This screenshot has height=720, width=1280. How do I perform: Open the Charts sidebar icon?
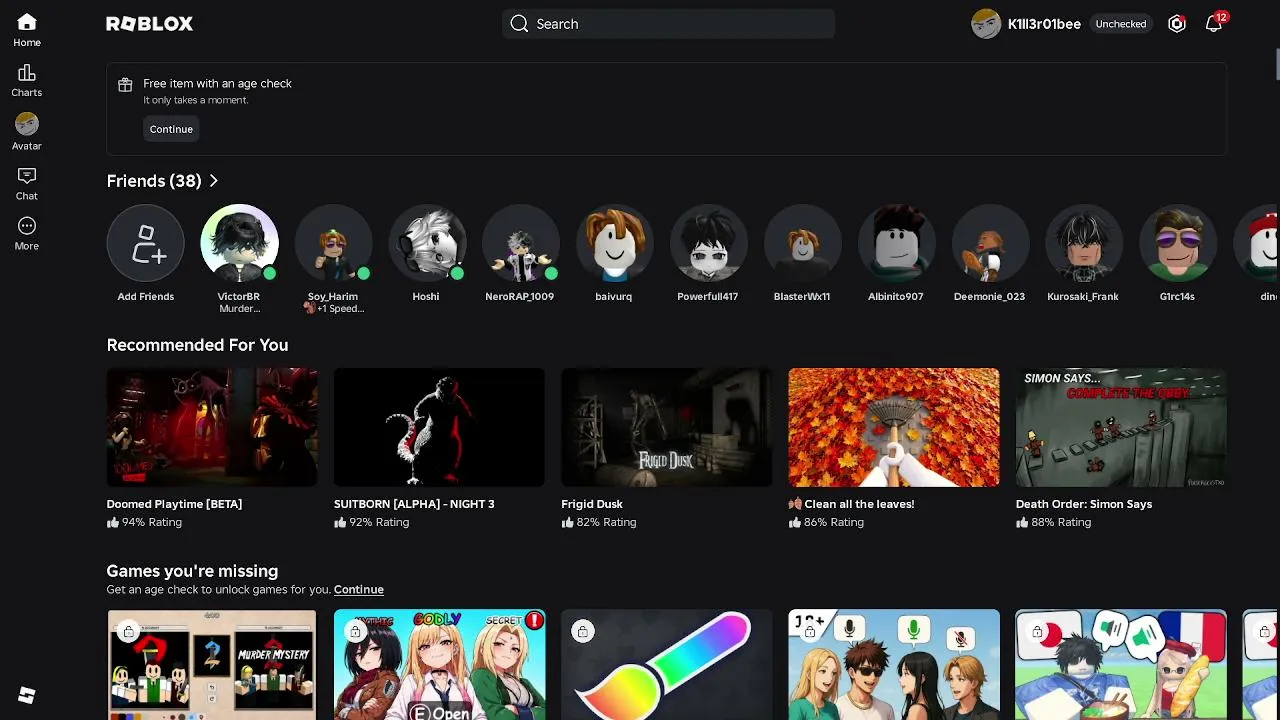tap(27, 73)
